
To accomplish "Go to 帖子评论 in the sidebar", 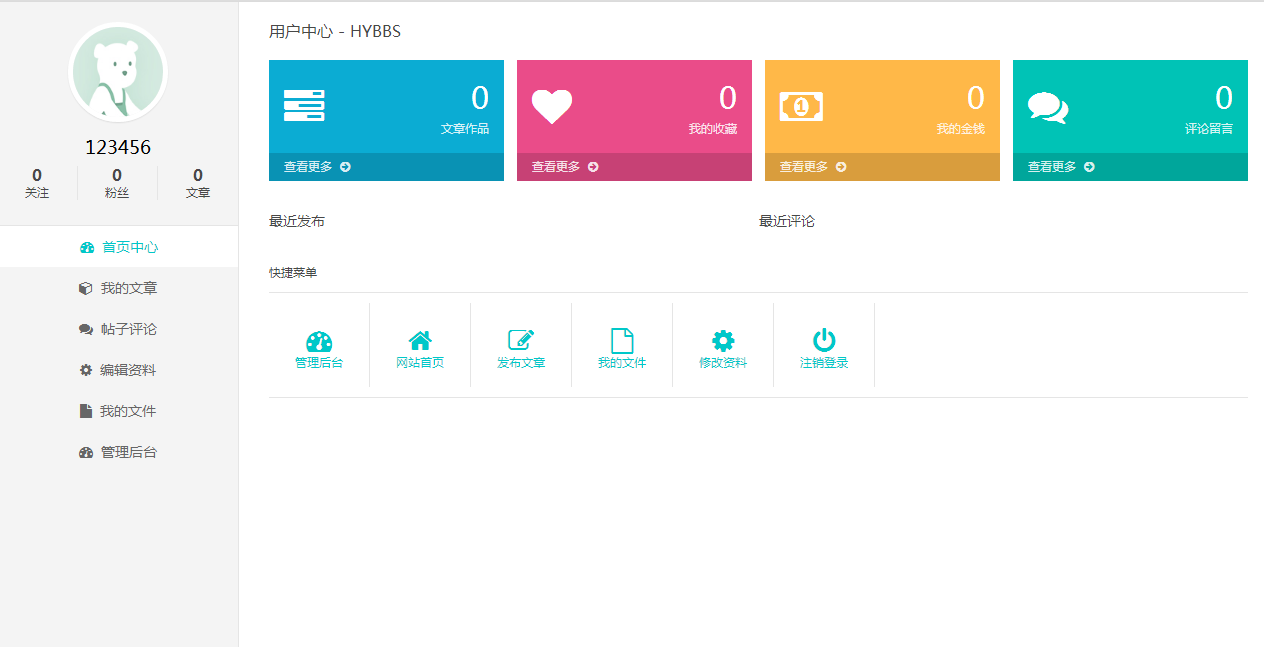I will coord(119,329).
